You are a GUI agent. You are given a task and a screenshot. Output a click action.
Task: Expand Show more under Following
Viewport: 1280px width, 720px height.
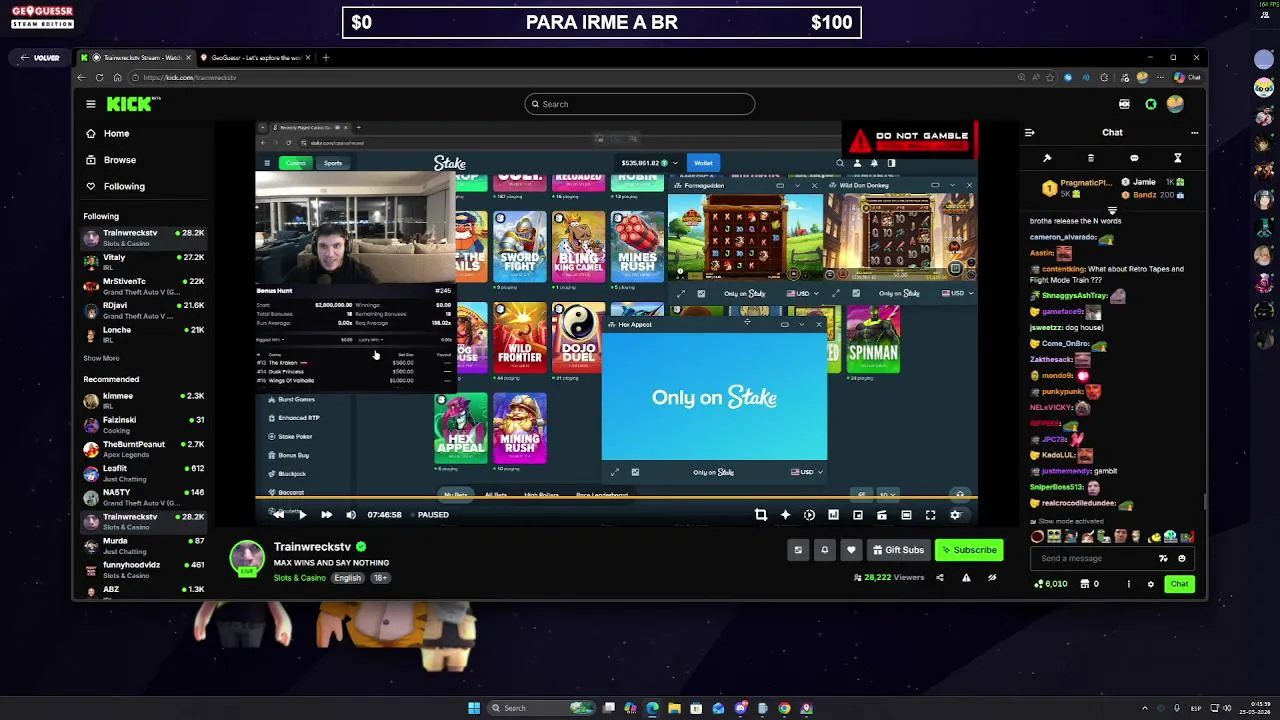(x=101, y=358)
